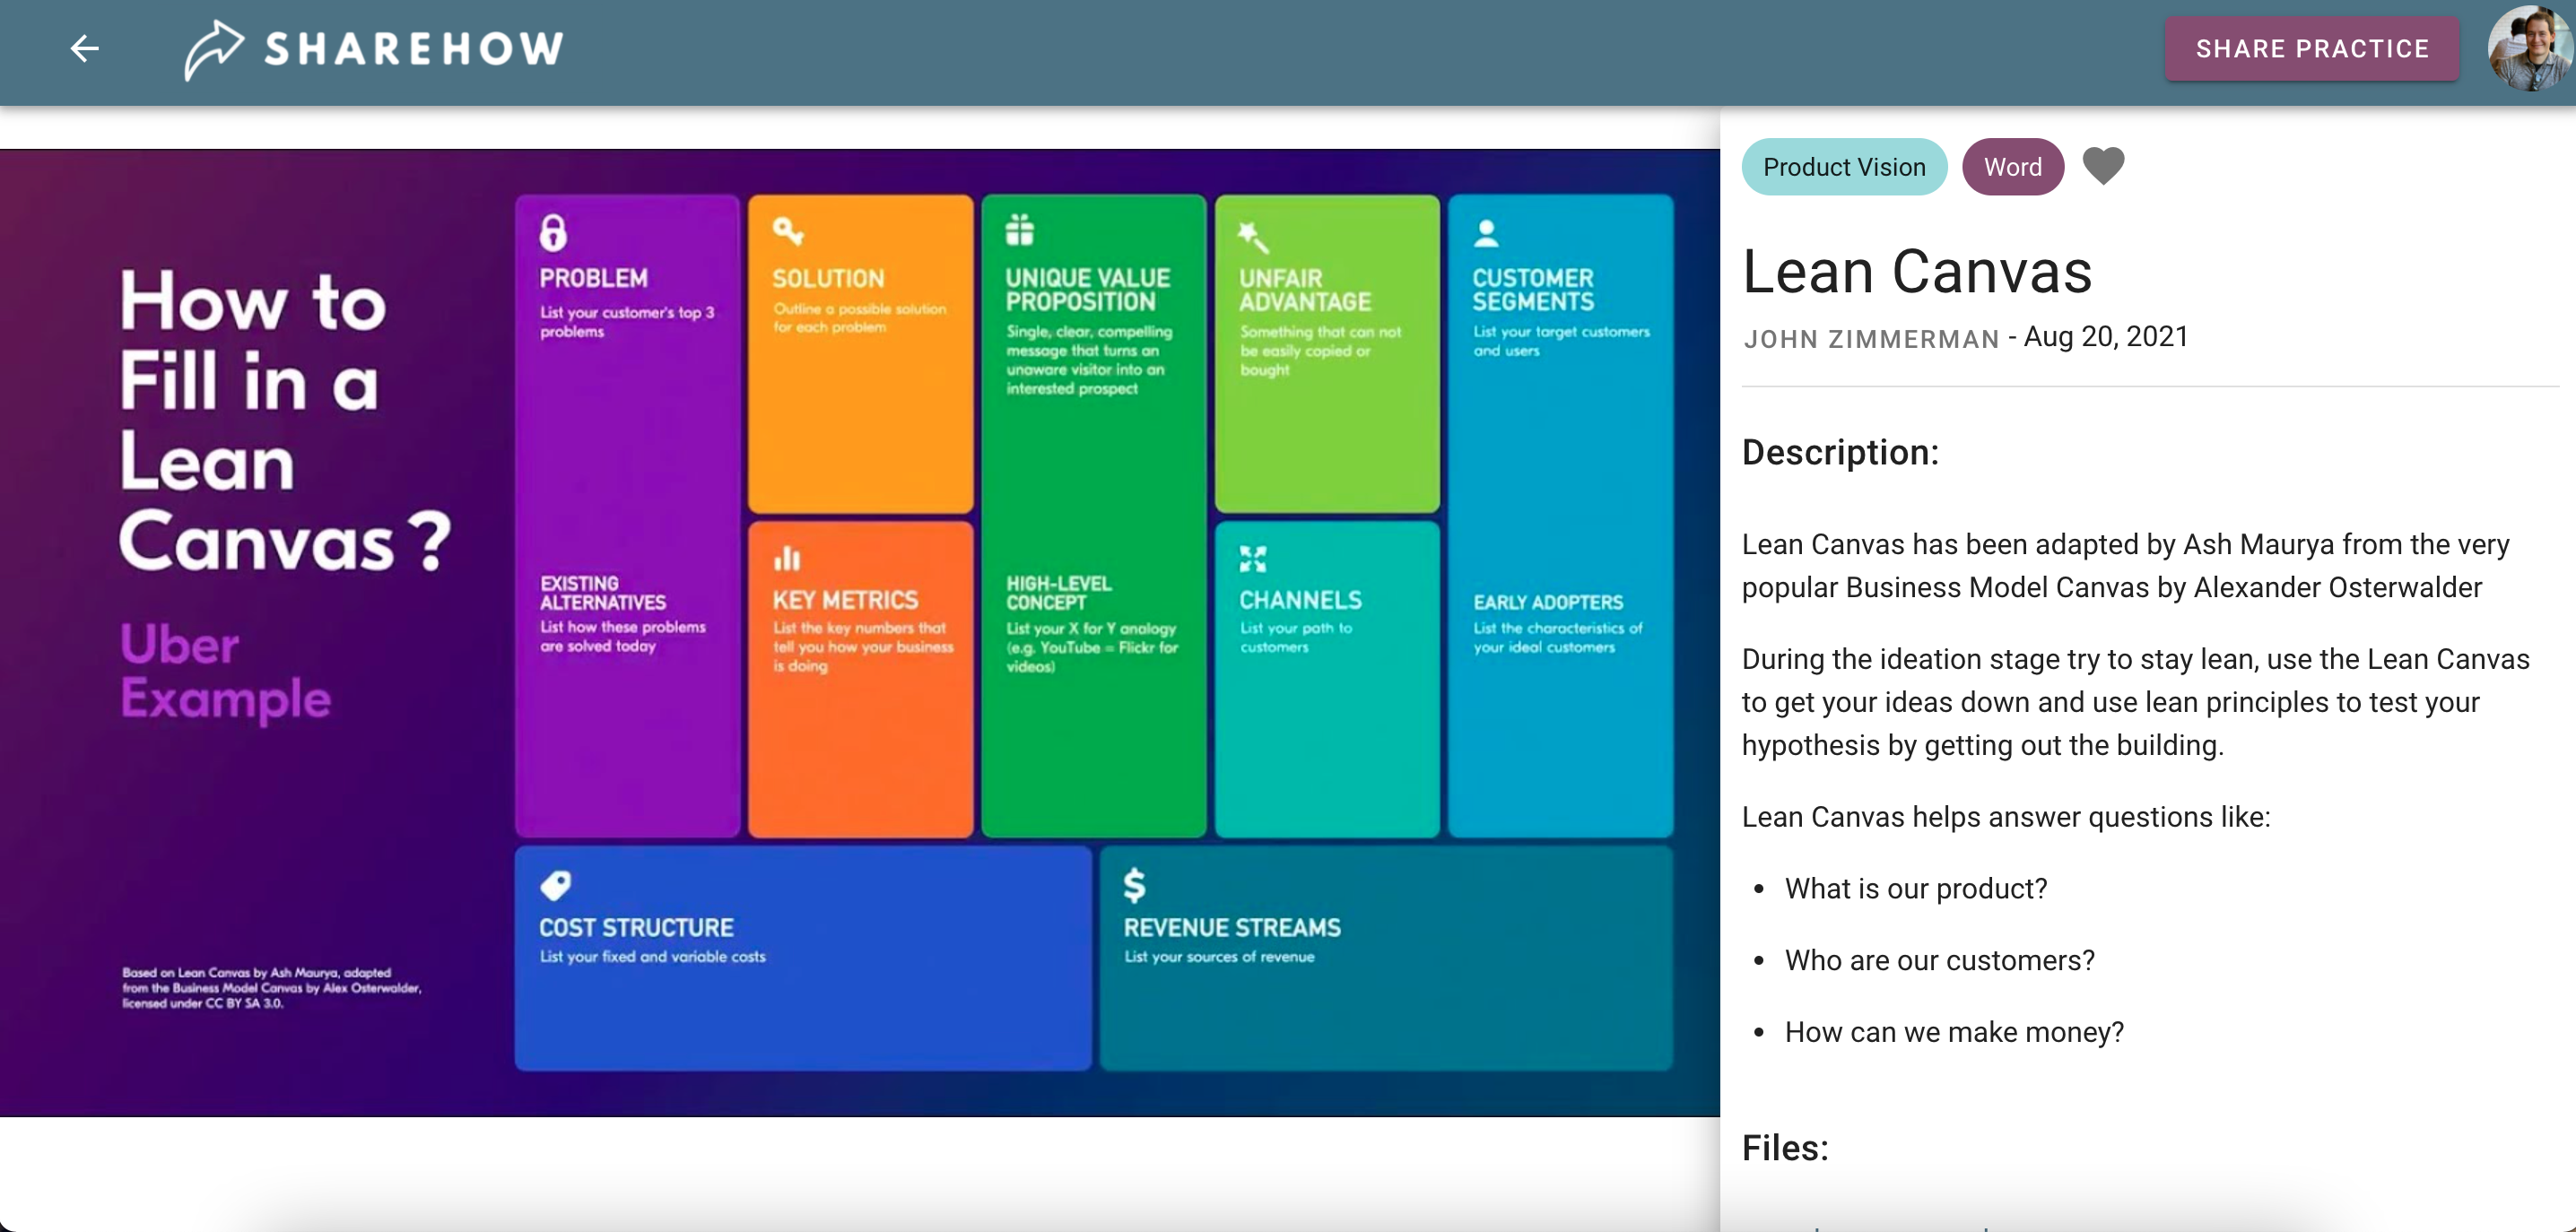Toggle the heart favorite icon
The height and width of the screenshot is (1232, 2576).
tap(2102, 166)
